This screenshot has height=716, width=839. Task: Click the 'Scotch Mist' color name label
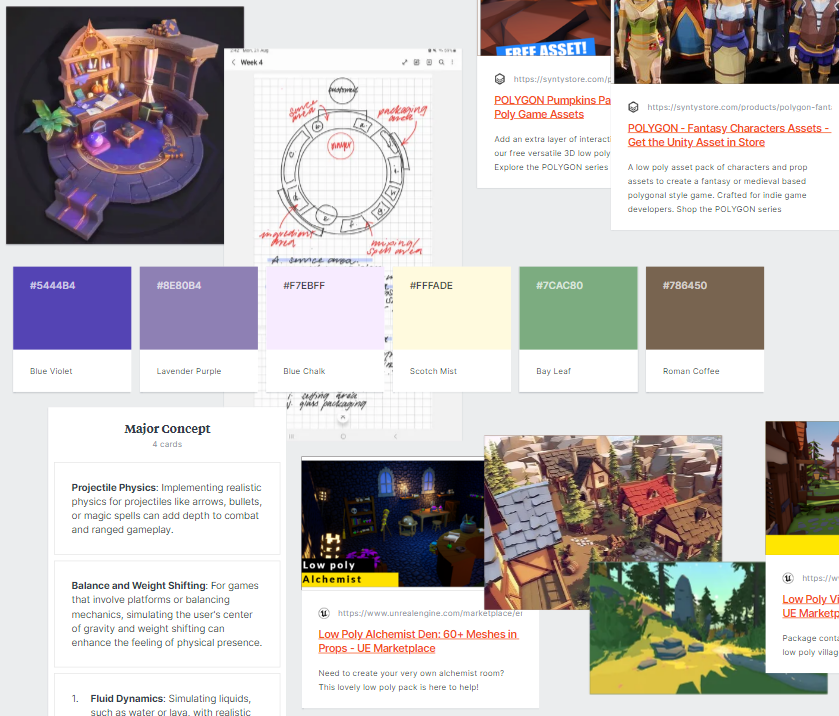(x=433, y=371)
